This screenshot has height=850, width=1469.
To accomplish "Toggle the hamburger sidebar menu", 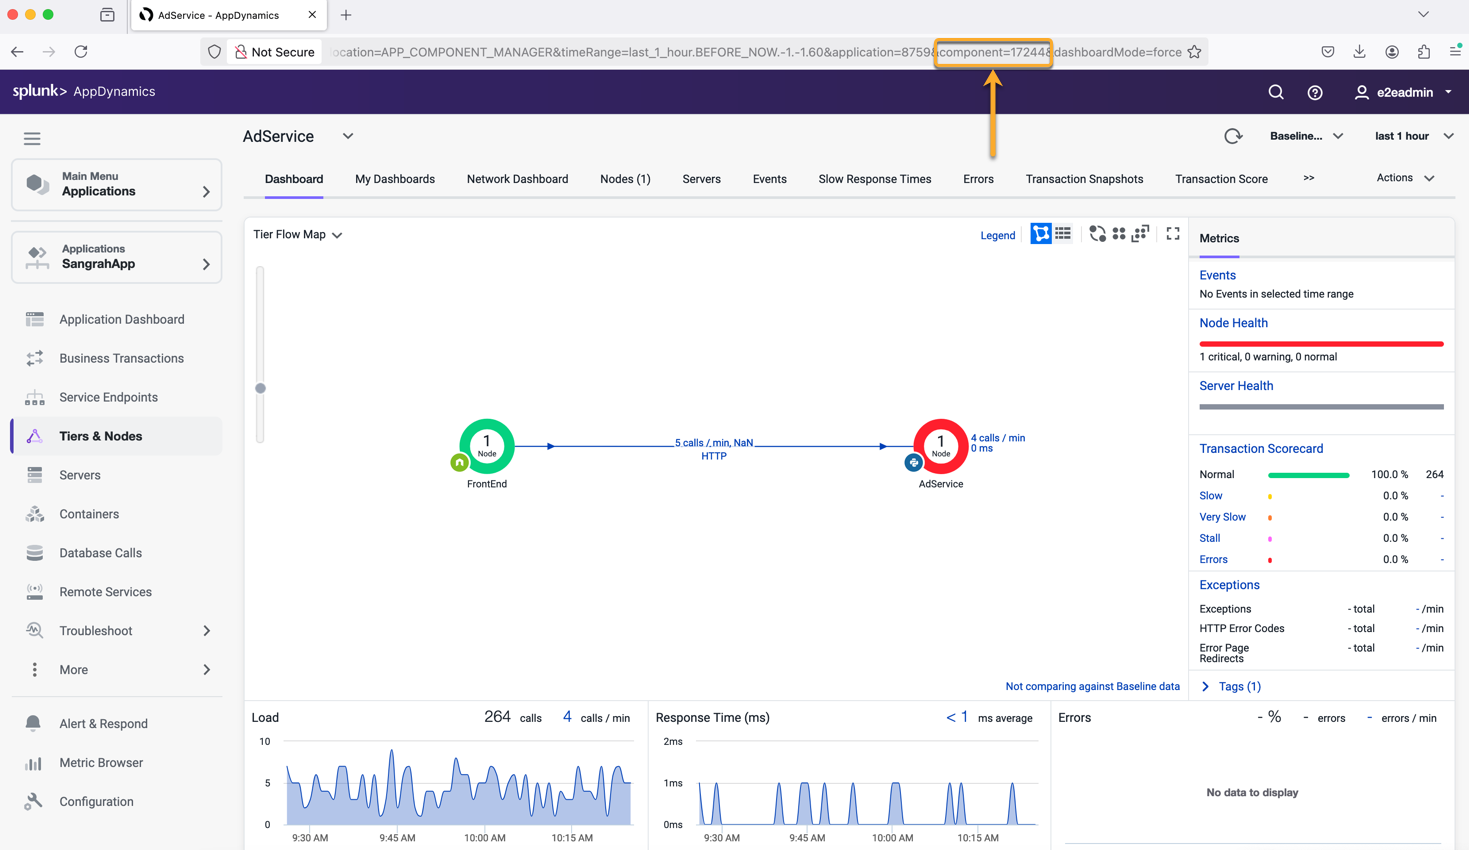I will tap(32, 139).
